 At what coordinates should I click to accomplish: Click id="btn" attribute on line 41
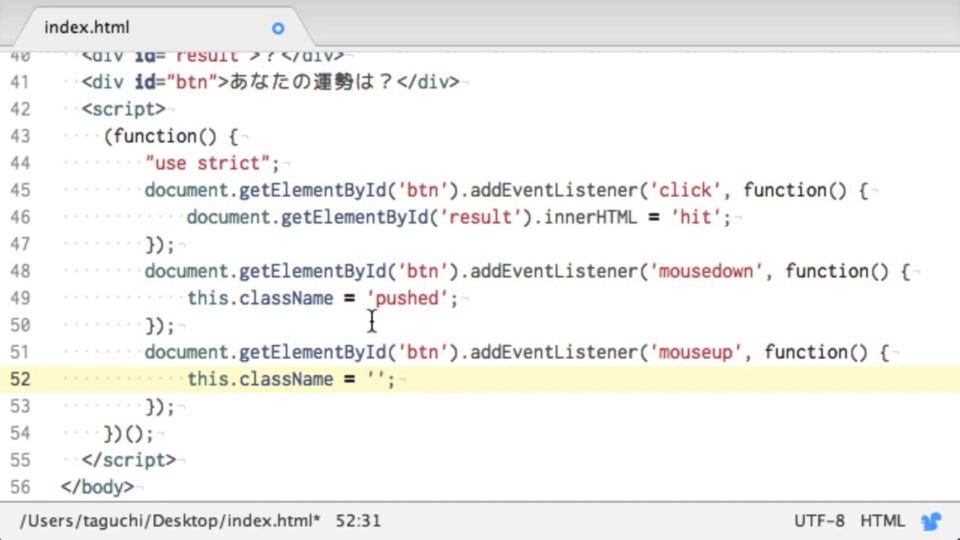(176, 82)
